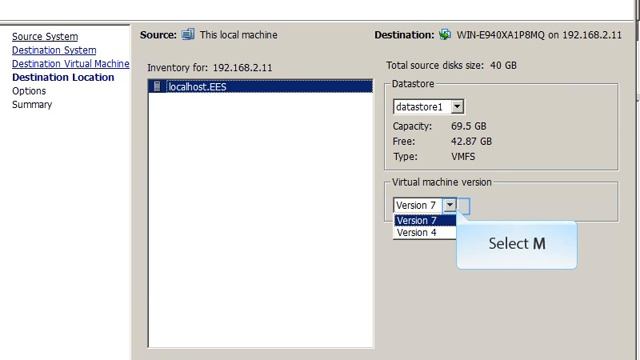640x360 pixels.
Task: Open the Source System step link
Action: pyautogui.click(x=45, y=37)
